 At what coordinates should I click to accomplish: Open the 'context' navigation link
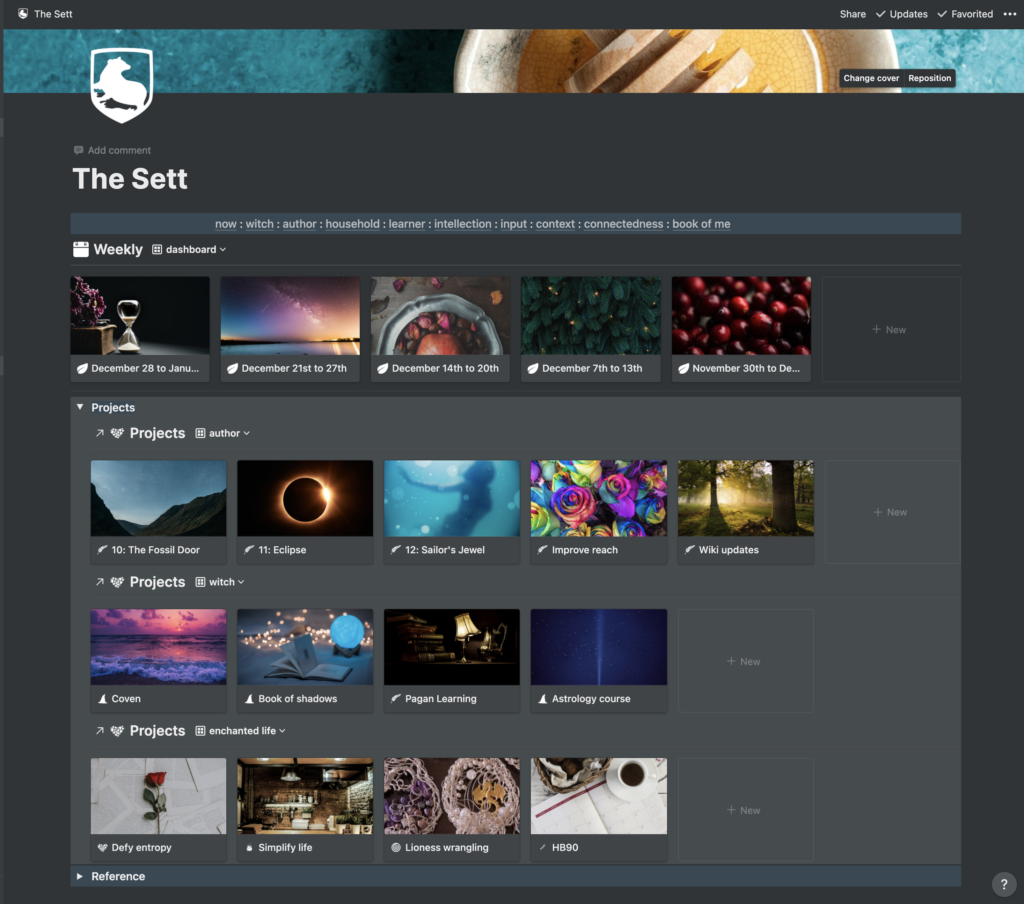click(556, 224)
